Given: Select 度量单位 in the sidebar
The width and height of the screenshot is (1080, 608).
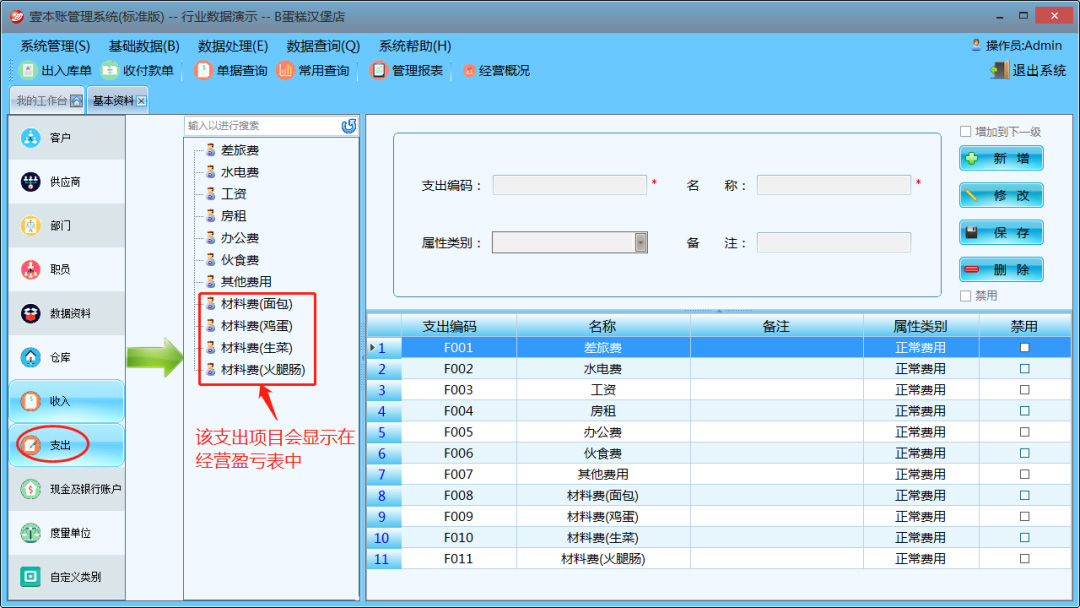Looking at the screenshot, I should click(x=67, y=533).
